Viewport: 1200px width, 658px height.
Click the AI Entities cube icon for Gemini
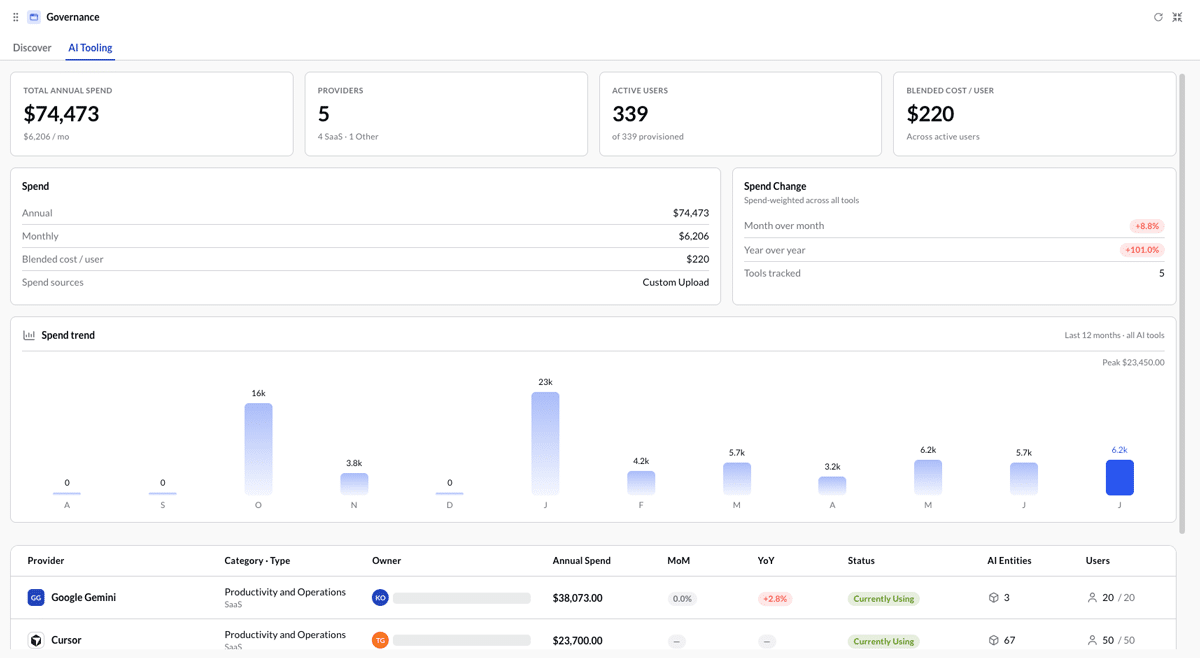point(993,598)
